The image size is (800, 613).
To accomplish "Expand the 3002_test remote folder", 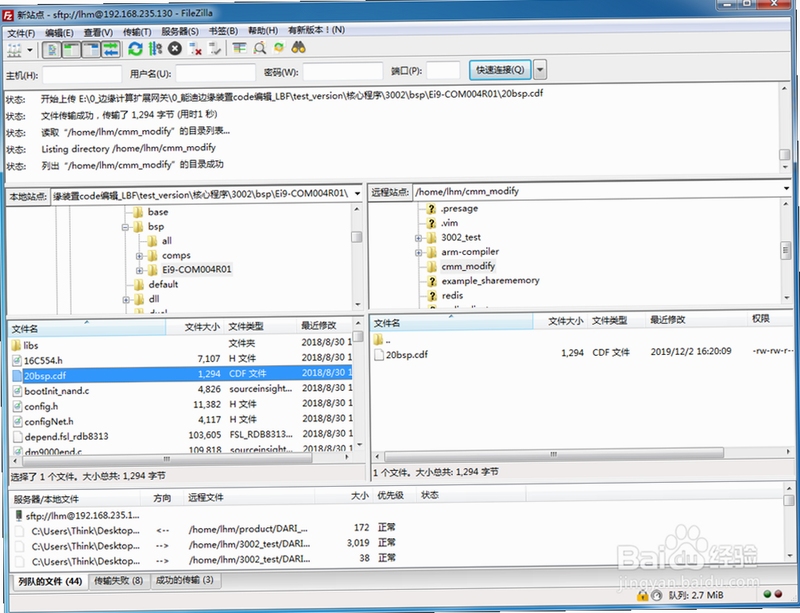I will (418, 238).
